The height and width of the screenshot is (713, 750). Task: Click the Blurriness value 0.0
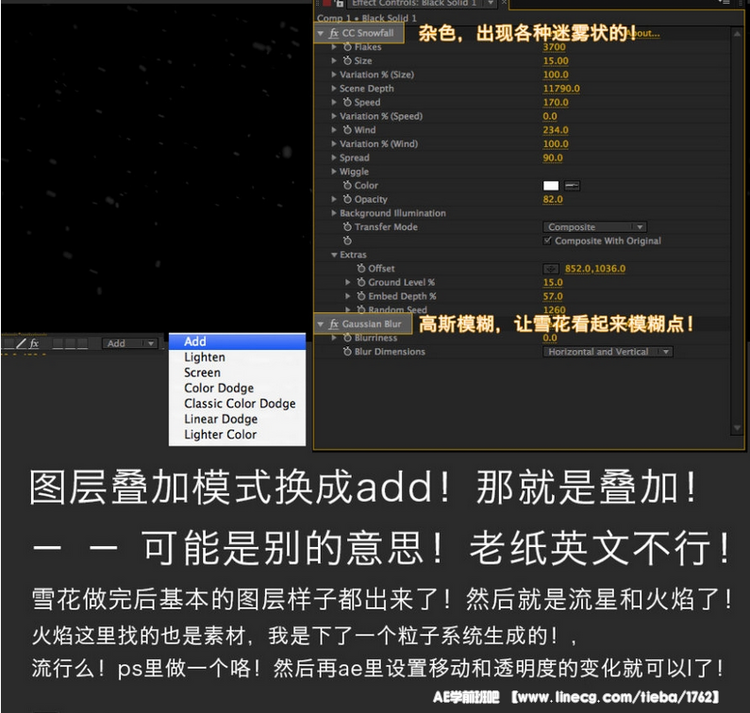click(x=550, y=338)
